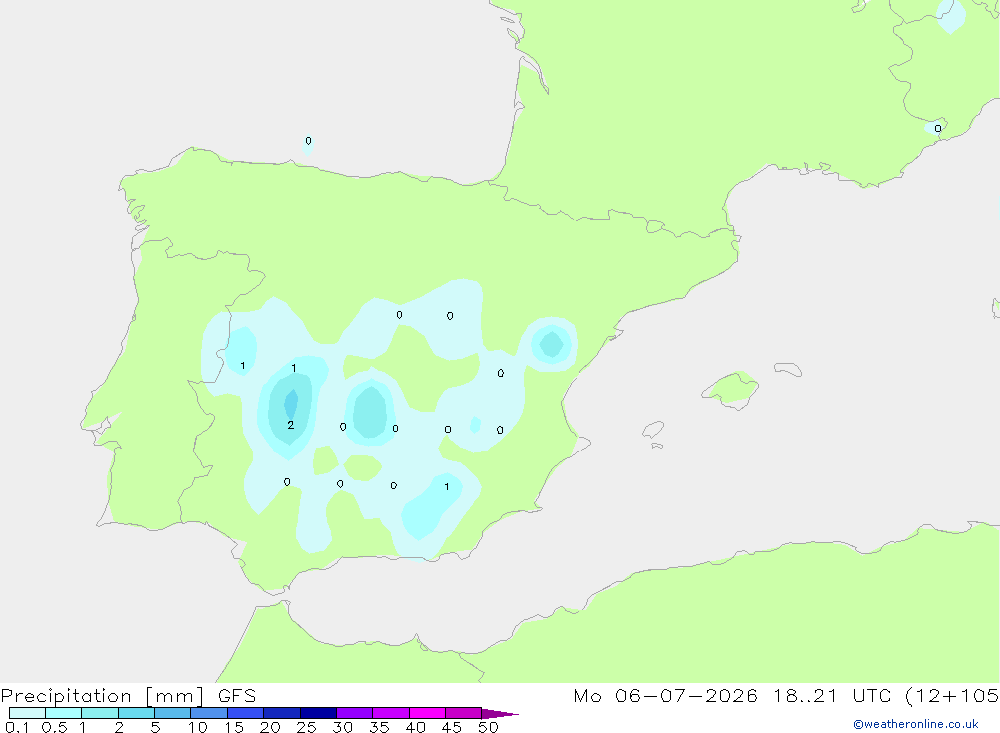Viewport: 1000px width, 733px height.
Task: Click the '40' legend tick label
Action: tap(415, 727)
